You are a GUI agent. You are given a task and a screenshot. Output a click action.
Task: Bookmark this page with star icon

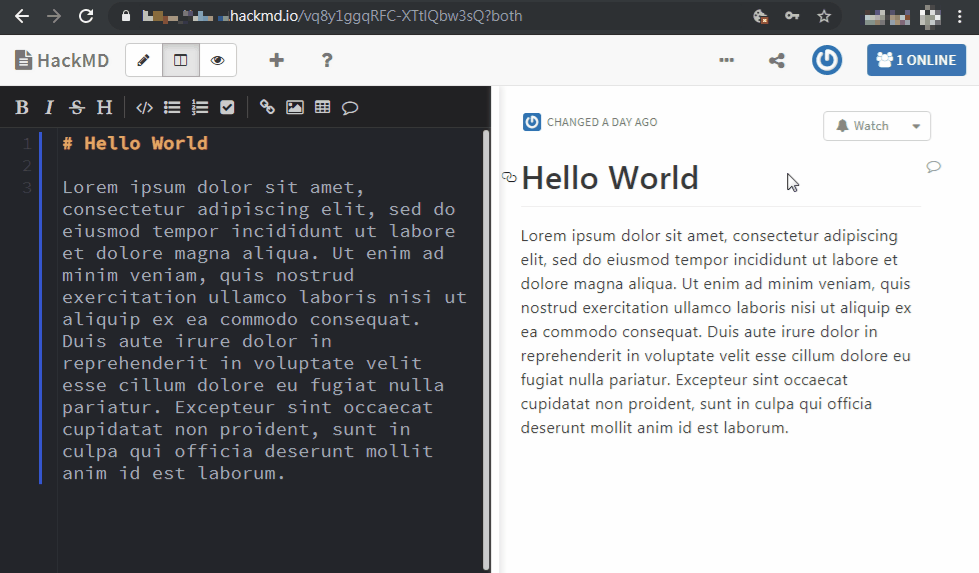click(824, 16)
